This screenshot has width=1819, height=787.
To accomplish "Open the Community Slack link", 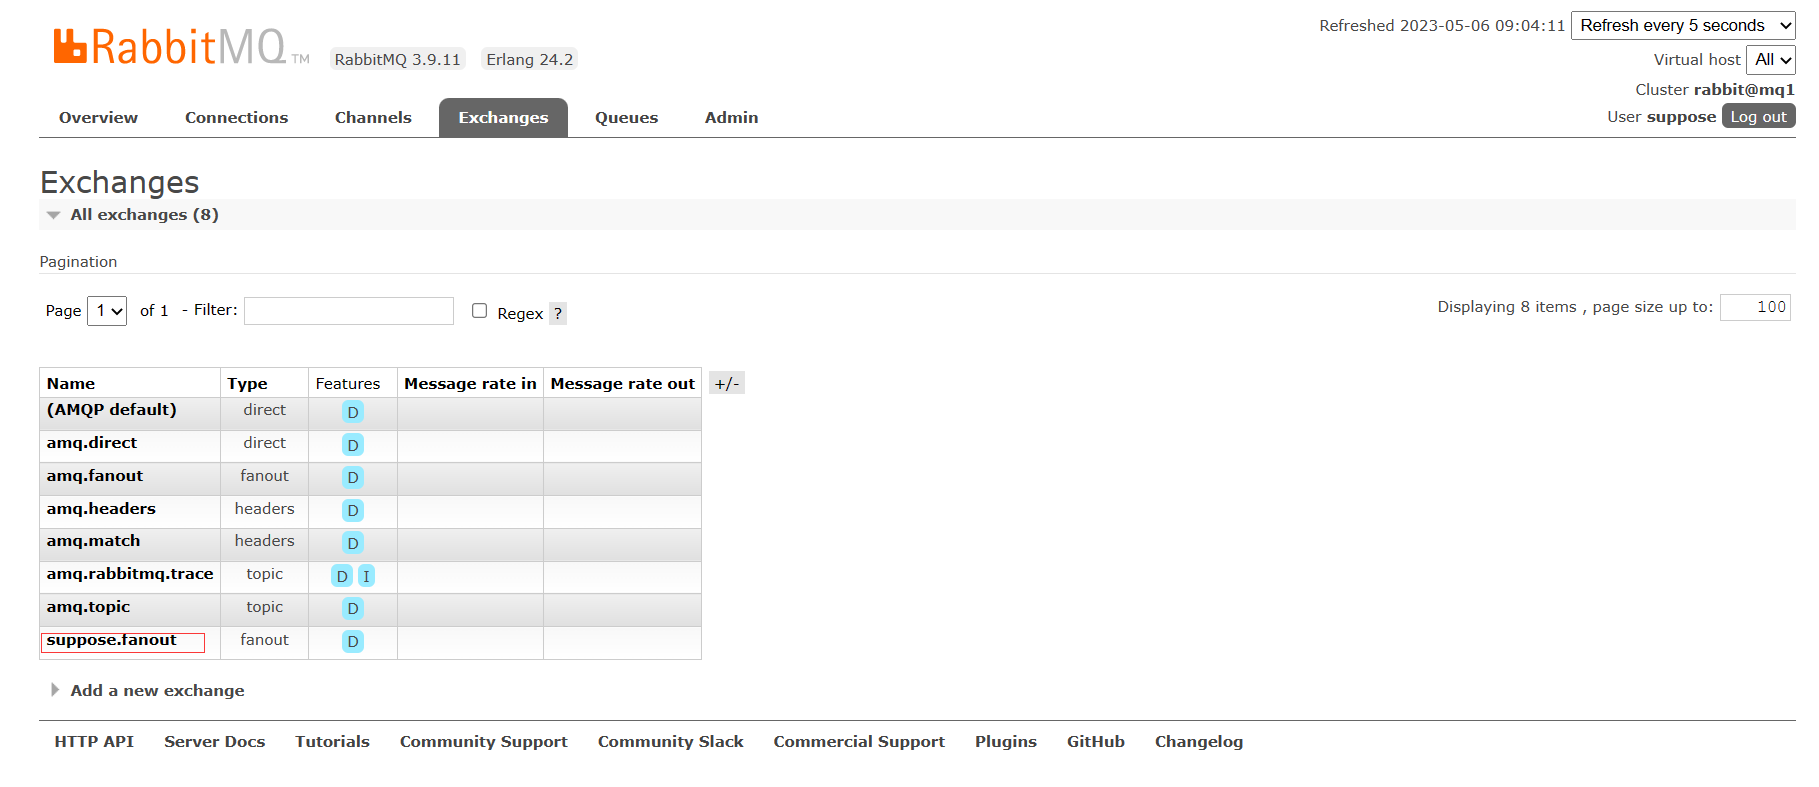I will click(671, 742).
